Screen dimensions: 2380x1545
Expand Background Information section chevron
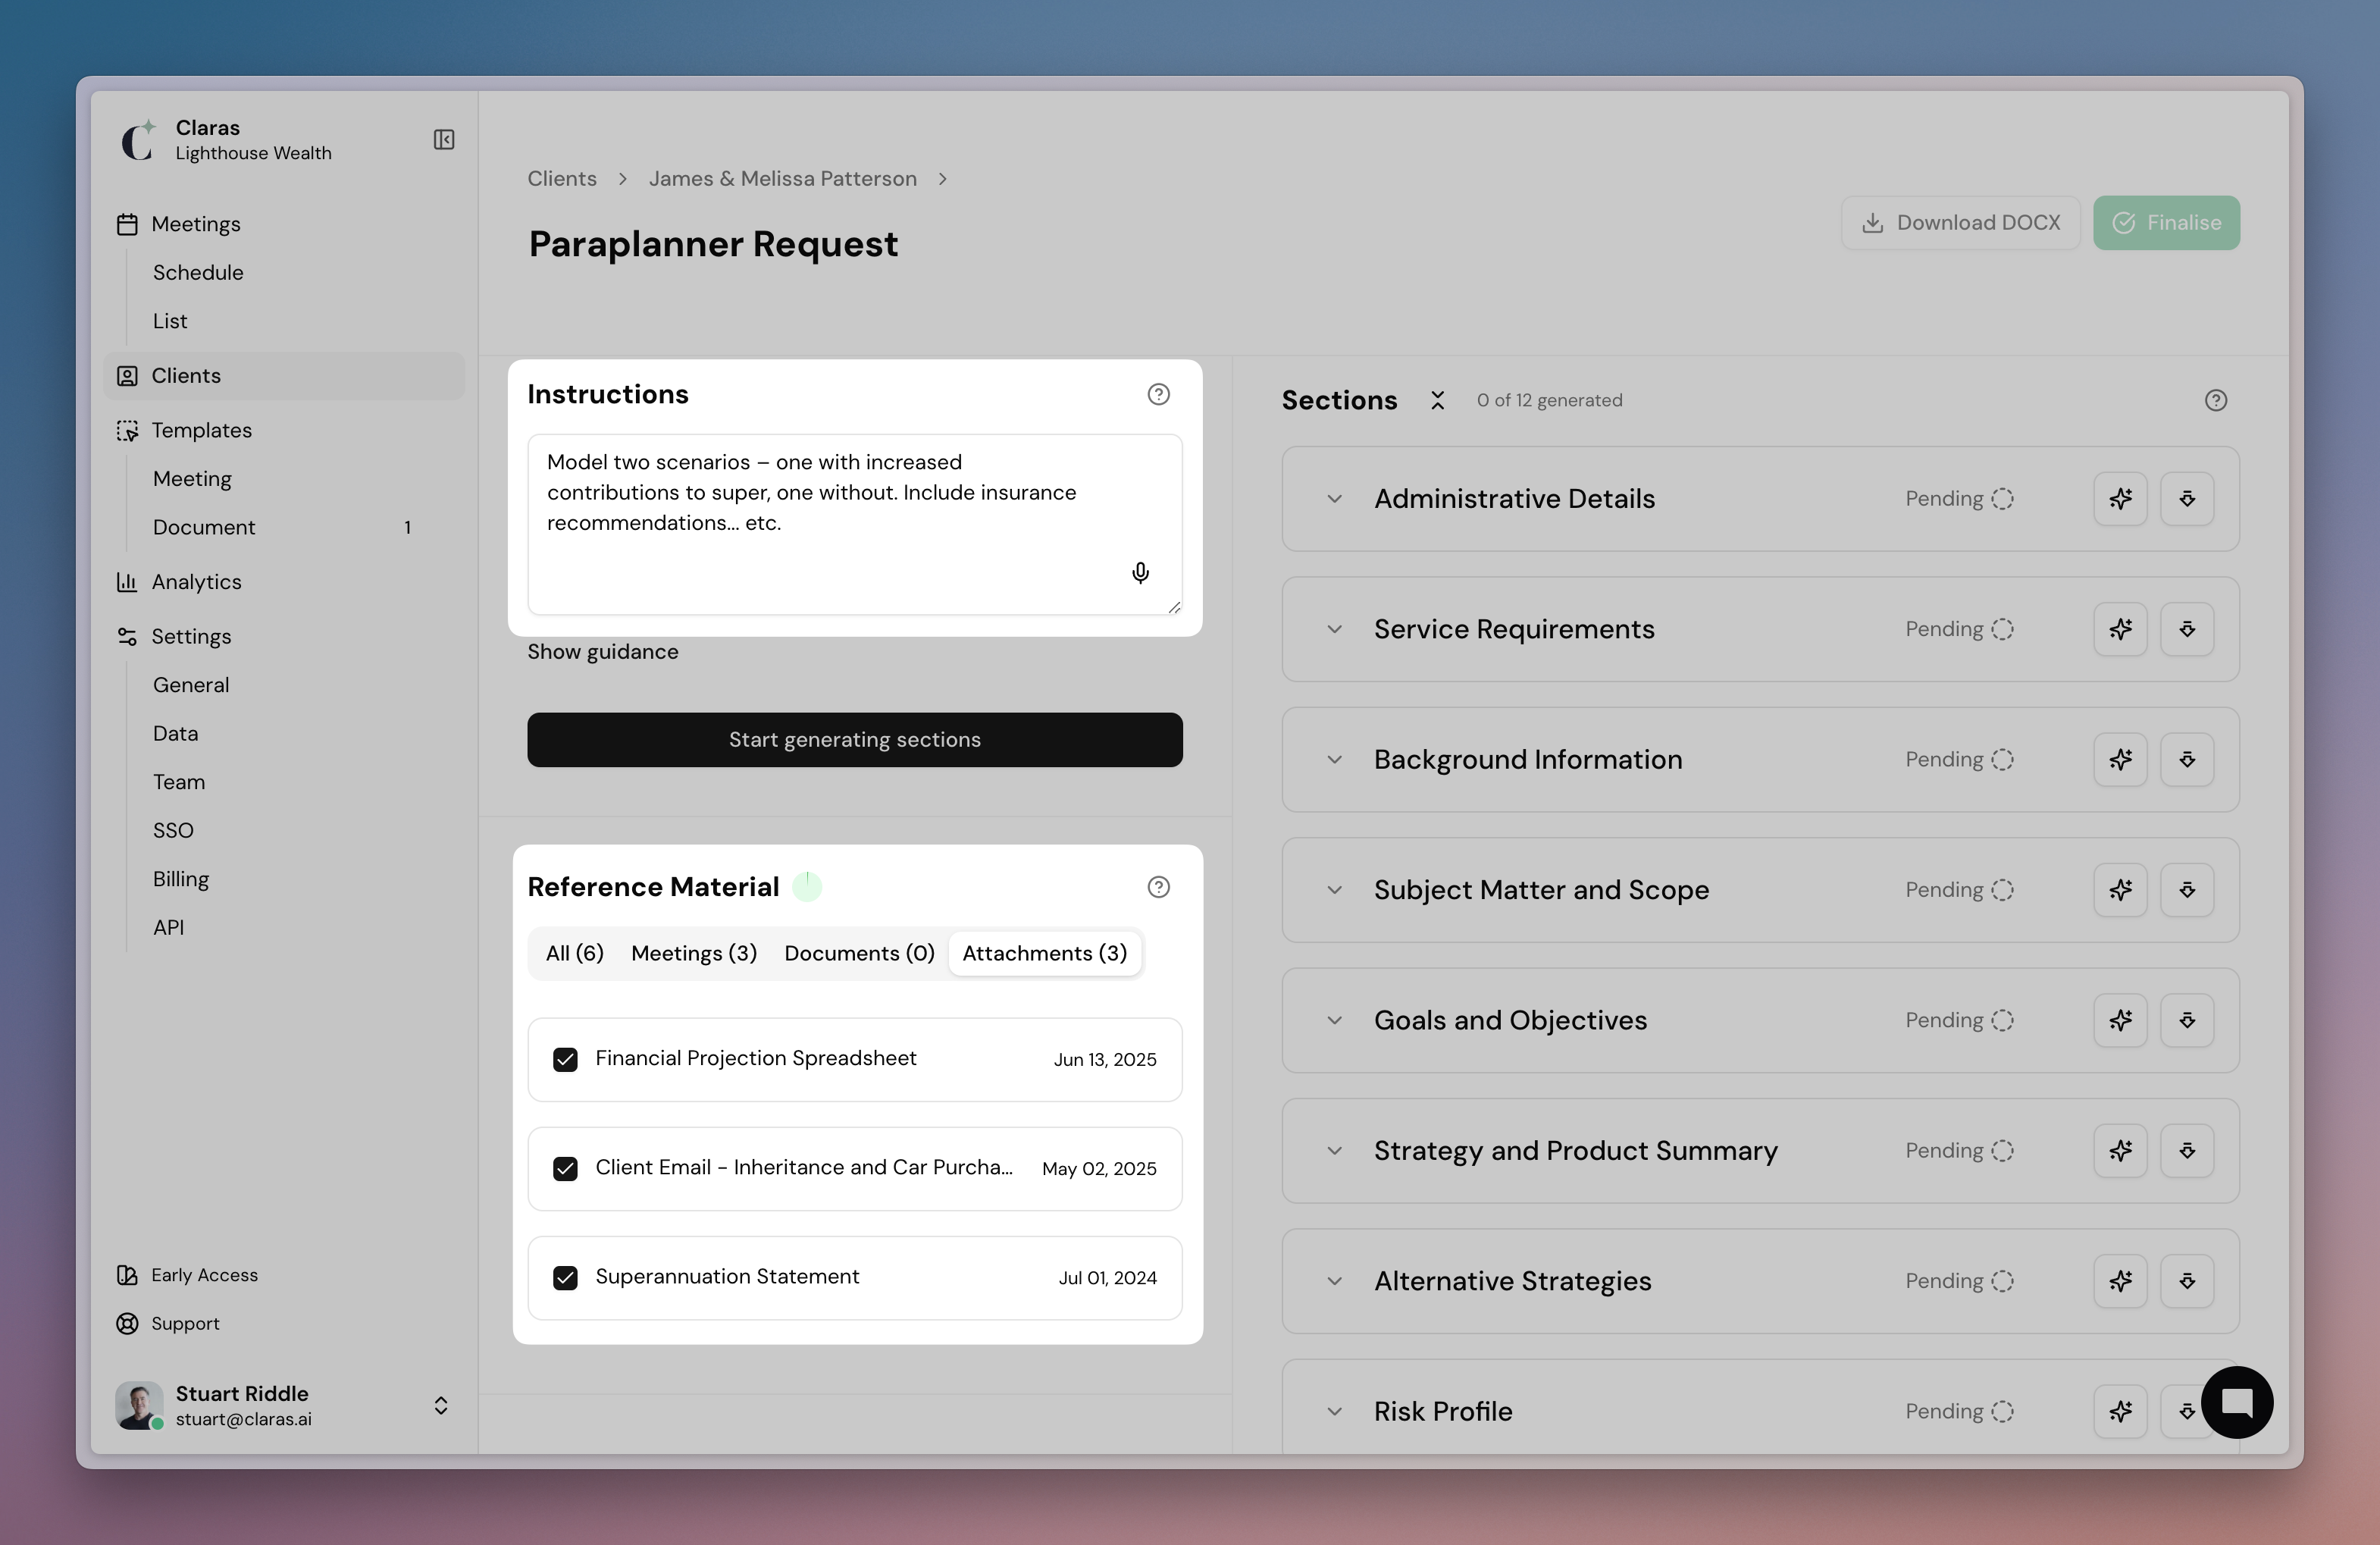pyautogui.click(x=1334, y=760)
